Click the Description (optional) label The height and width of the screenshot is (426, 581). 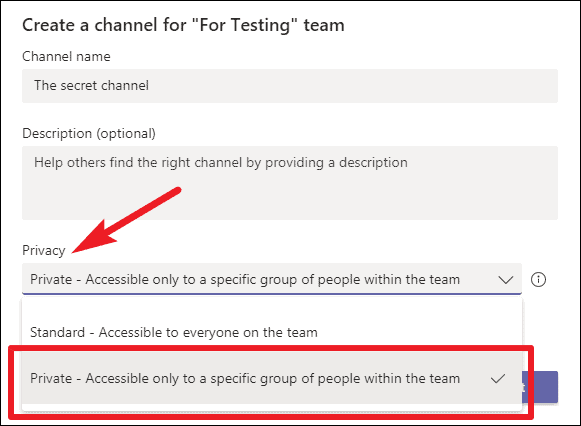89,133
